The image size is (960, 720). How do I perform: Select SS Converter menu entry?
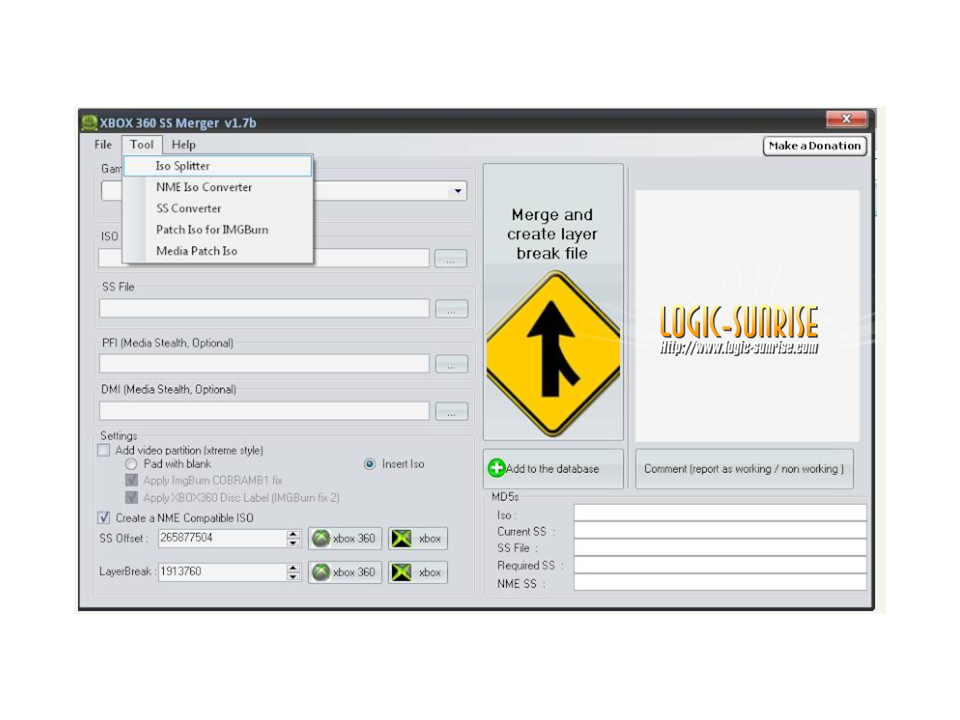tap(217, 209)
